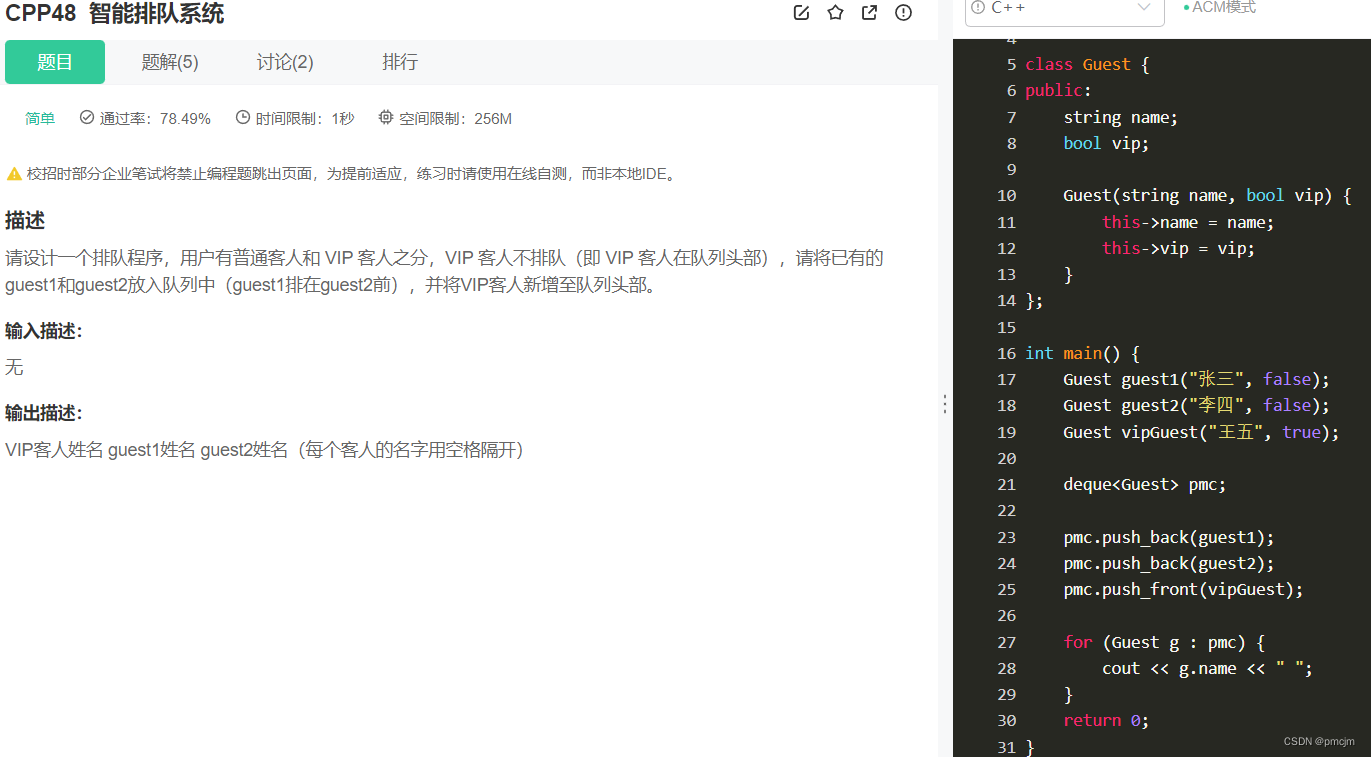Favorite the problem with the star icon
1371x757 pixels.
click(x=835, y=13)
